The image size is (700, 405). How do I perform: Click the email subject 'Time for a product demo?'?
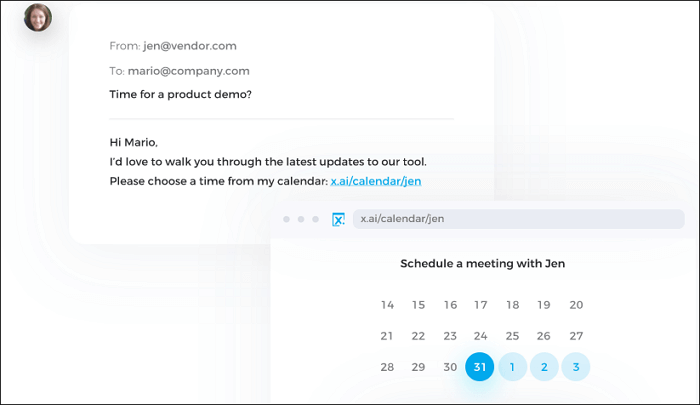coord(180,95)
